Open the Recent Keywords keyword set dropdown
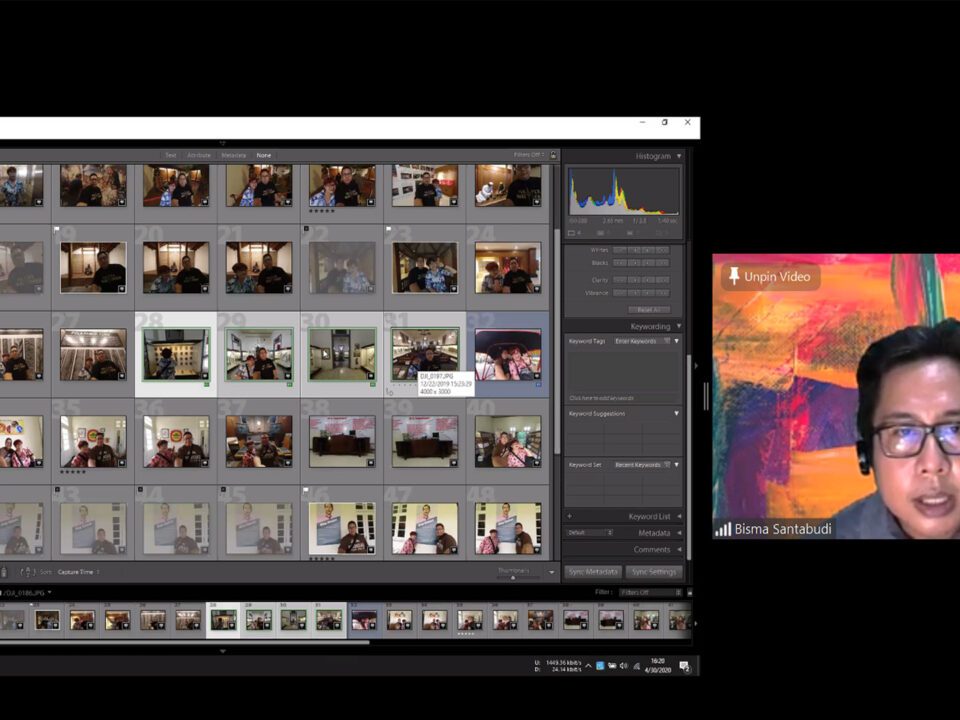Image resolution: width=960 pixels, height=720 pixels. [x=641, y=465]
